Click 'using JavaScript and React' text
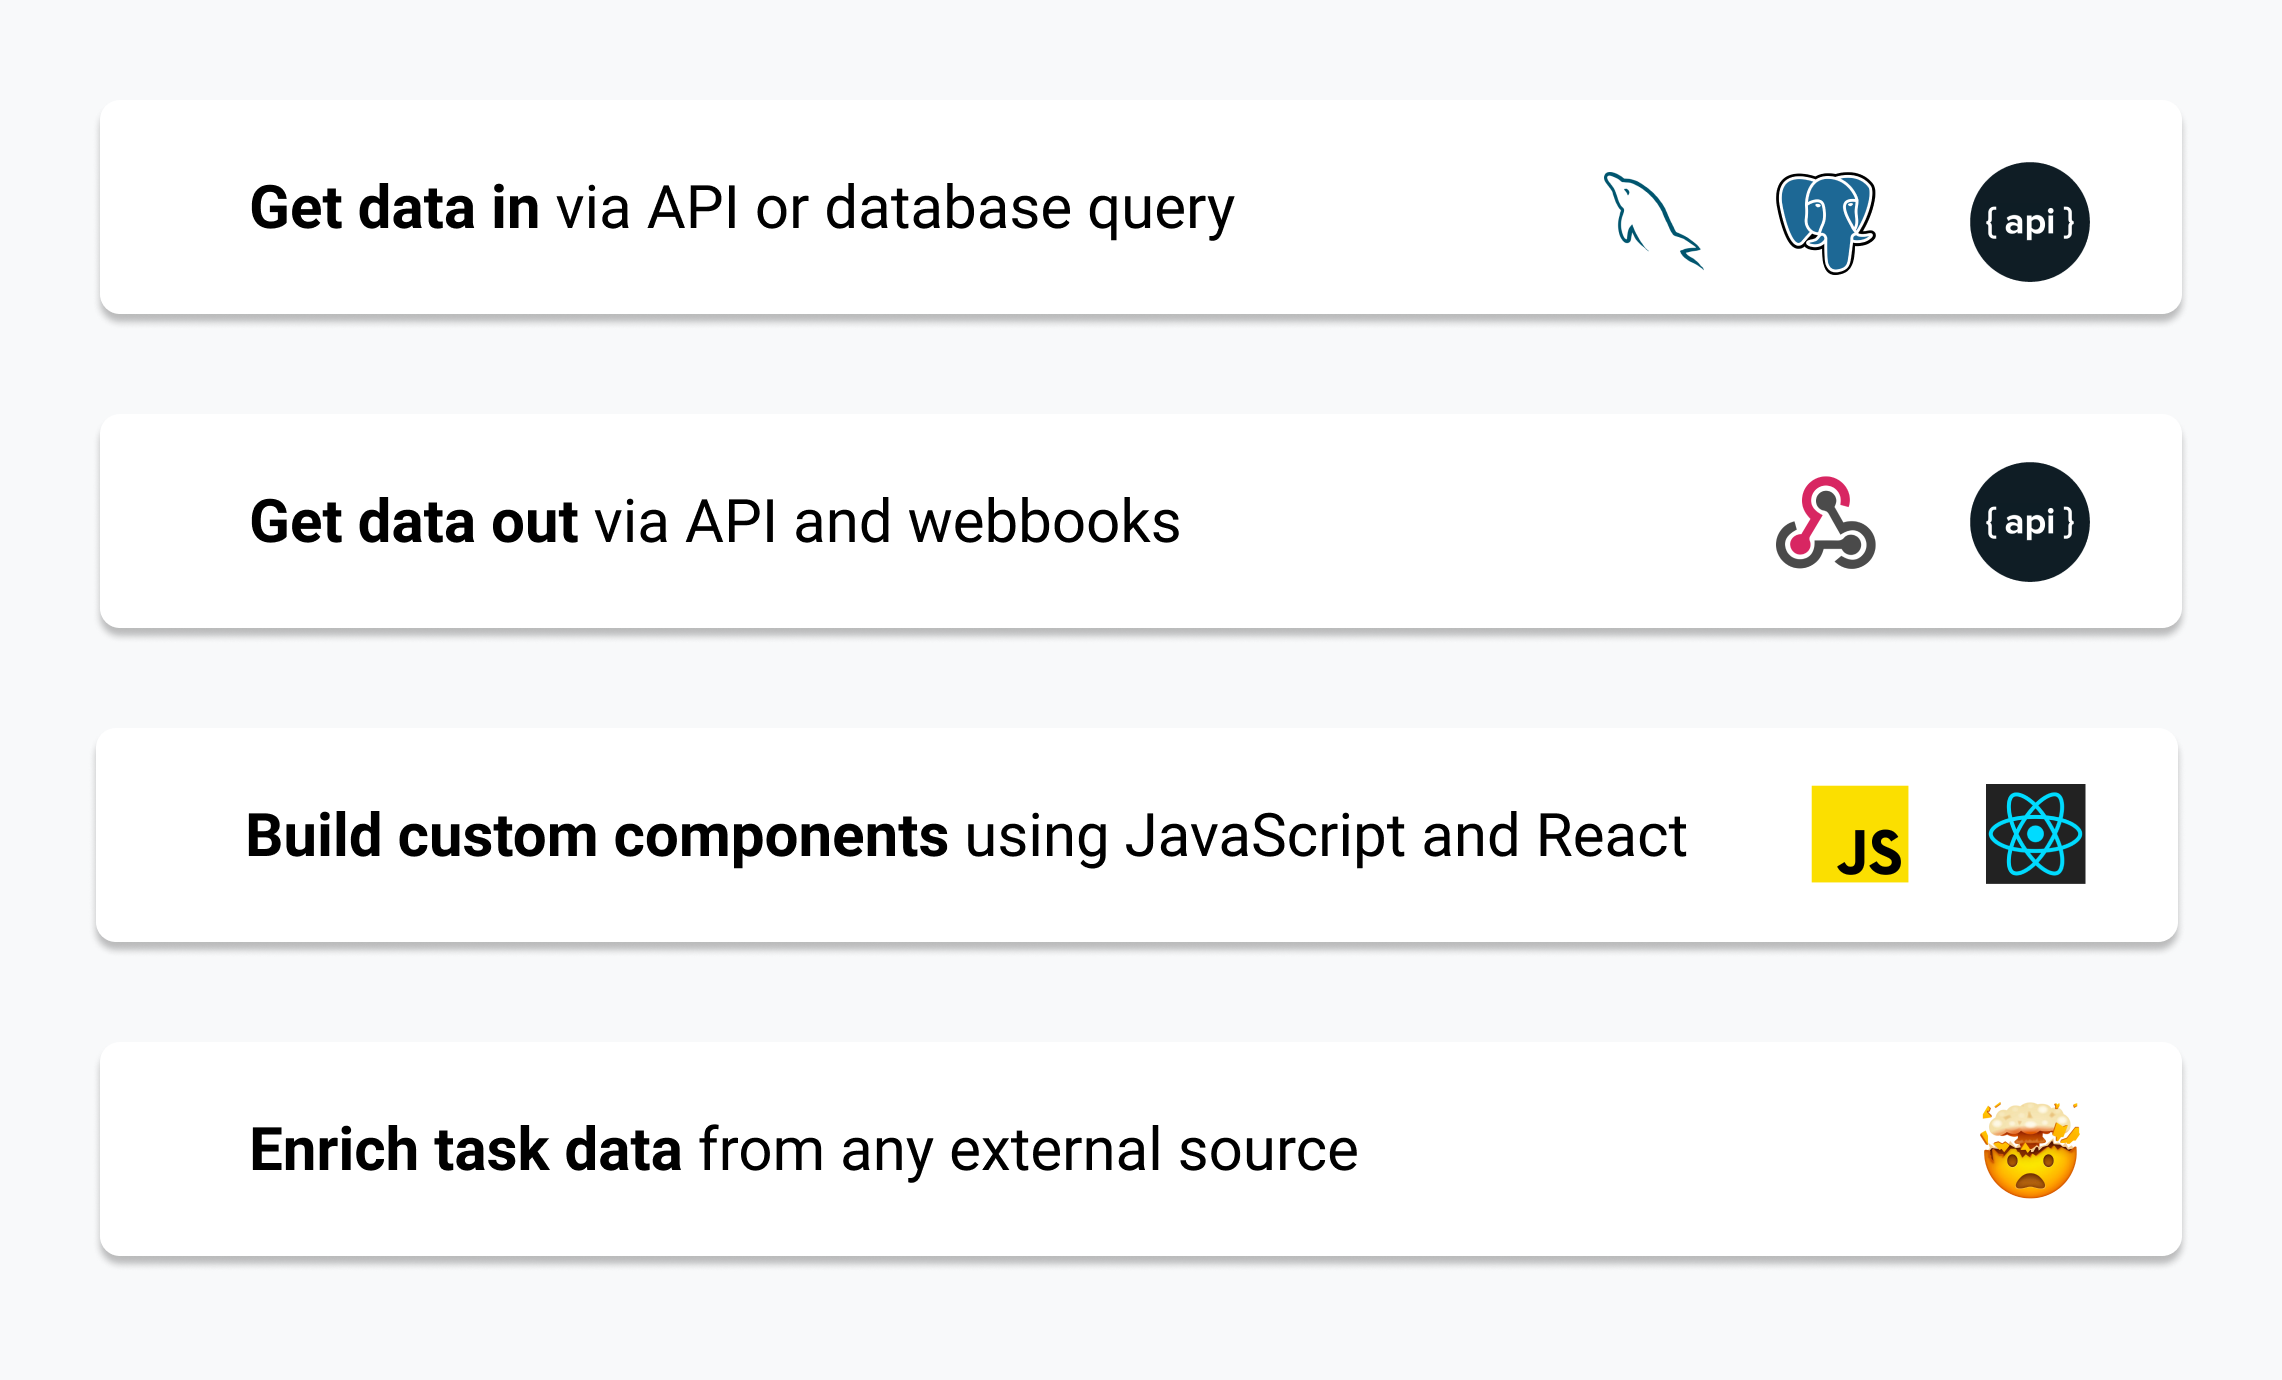The image size is (2282, 1380). click(1325, 836)
